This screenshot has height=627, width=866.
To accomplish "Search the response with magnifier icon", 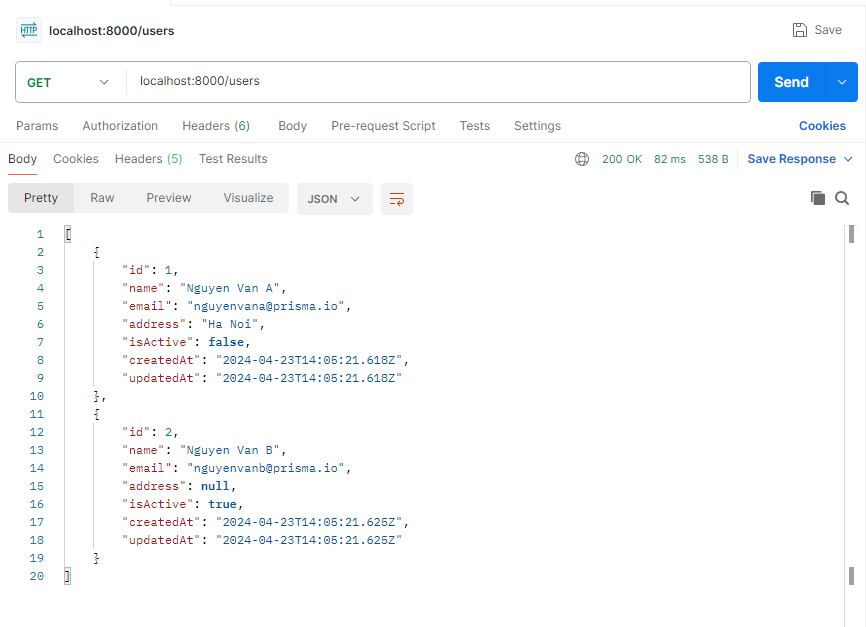I will tap(842, 198).
